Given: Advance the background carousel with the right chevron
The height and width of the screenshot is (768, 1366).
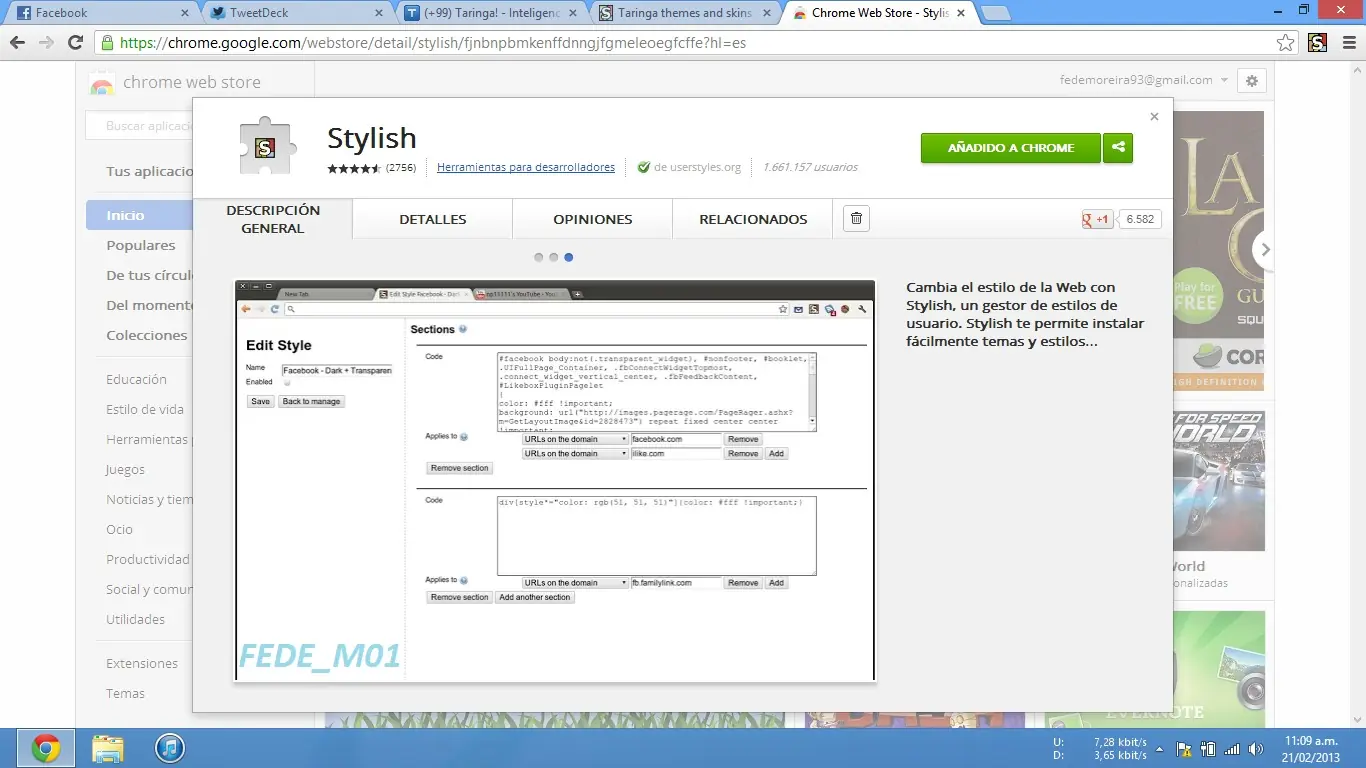Looking at the screenshot, I should click(x=1266, y=250).
